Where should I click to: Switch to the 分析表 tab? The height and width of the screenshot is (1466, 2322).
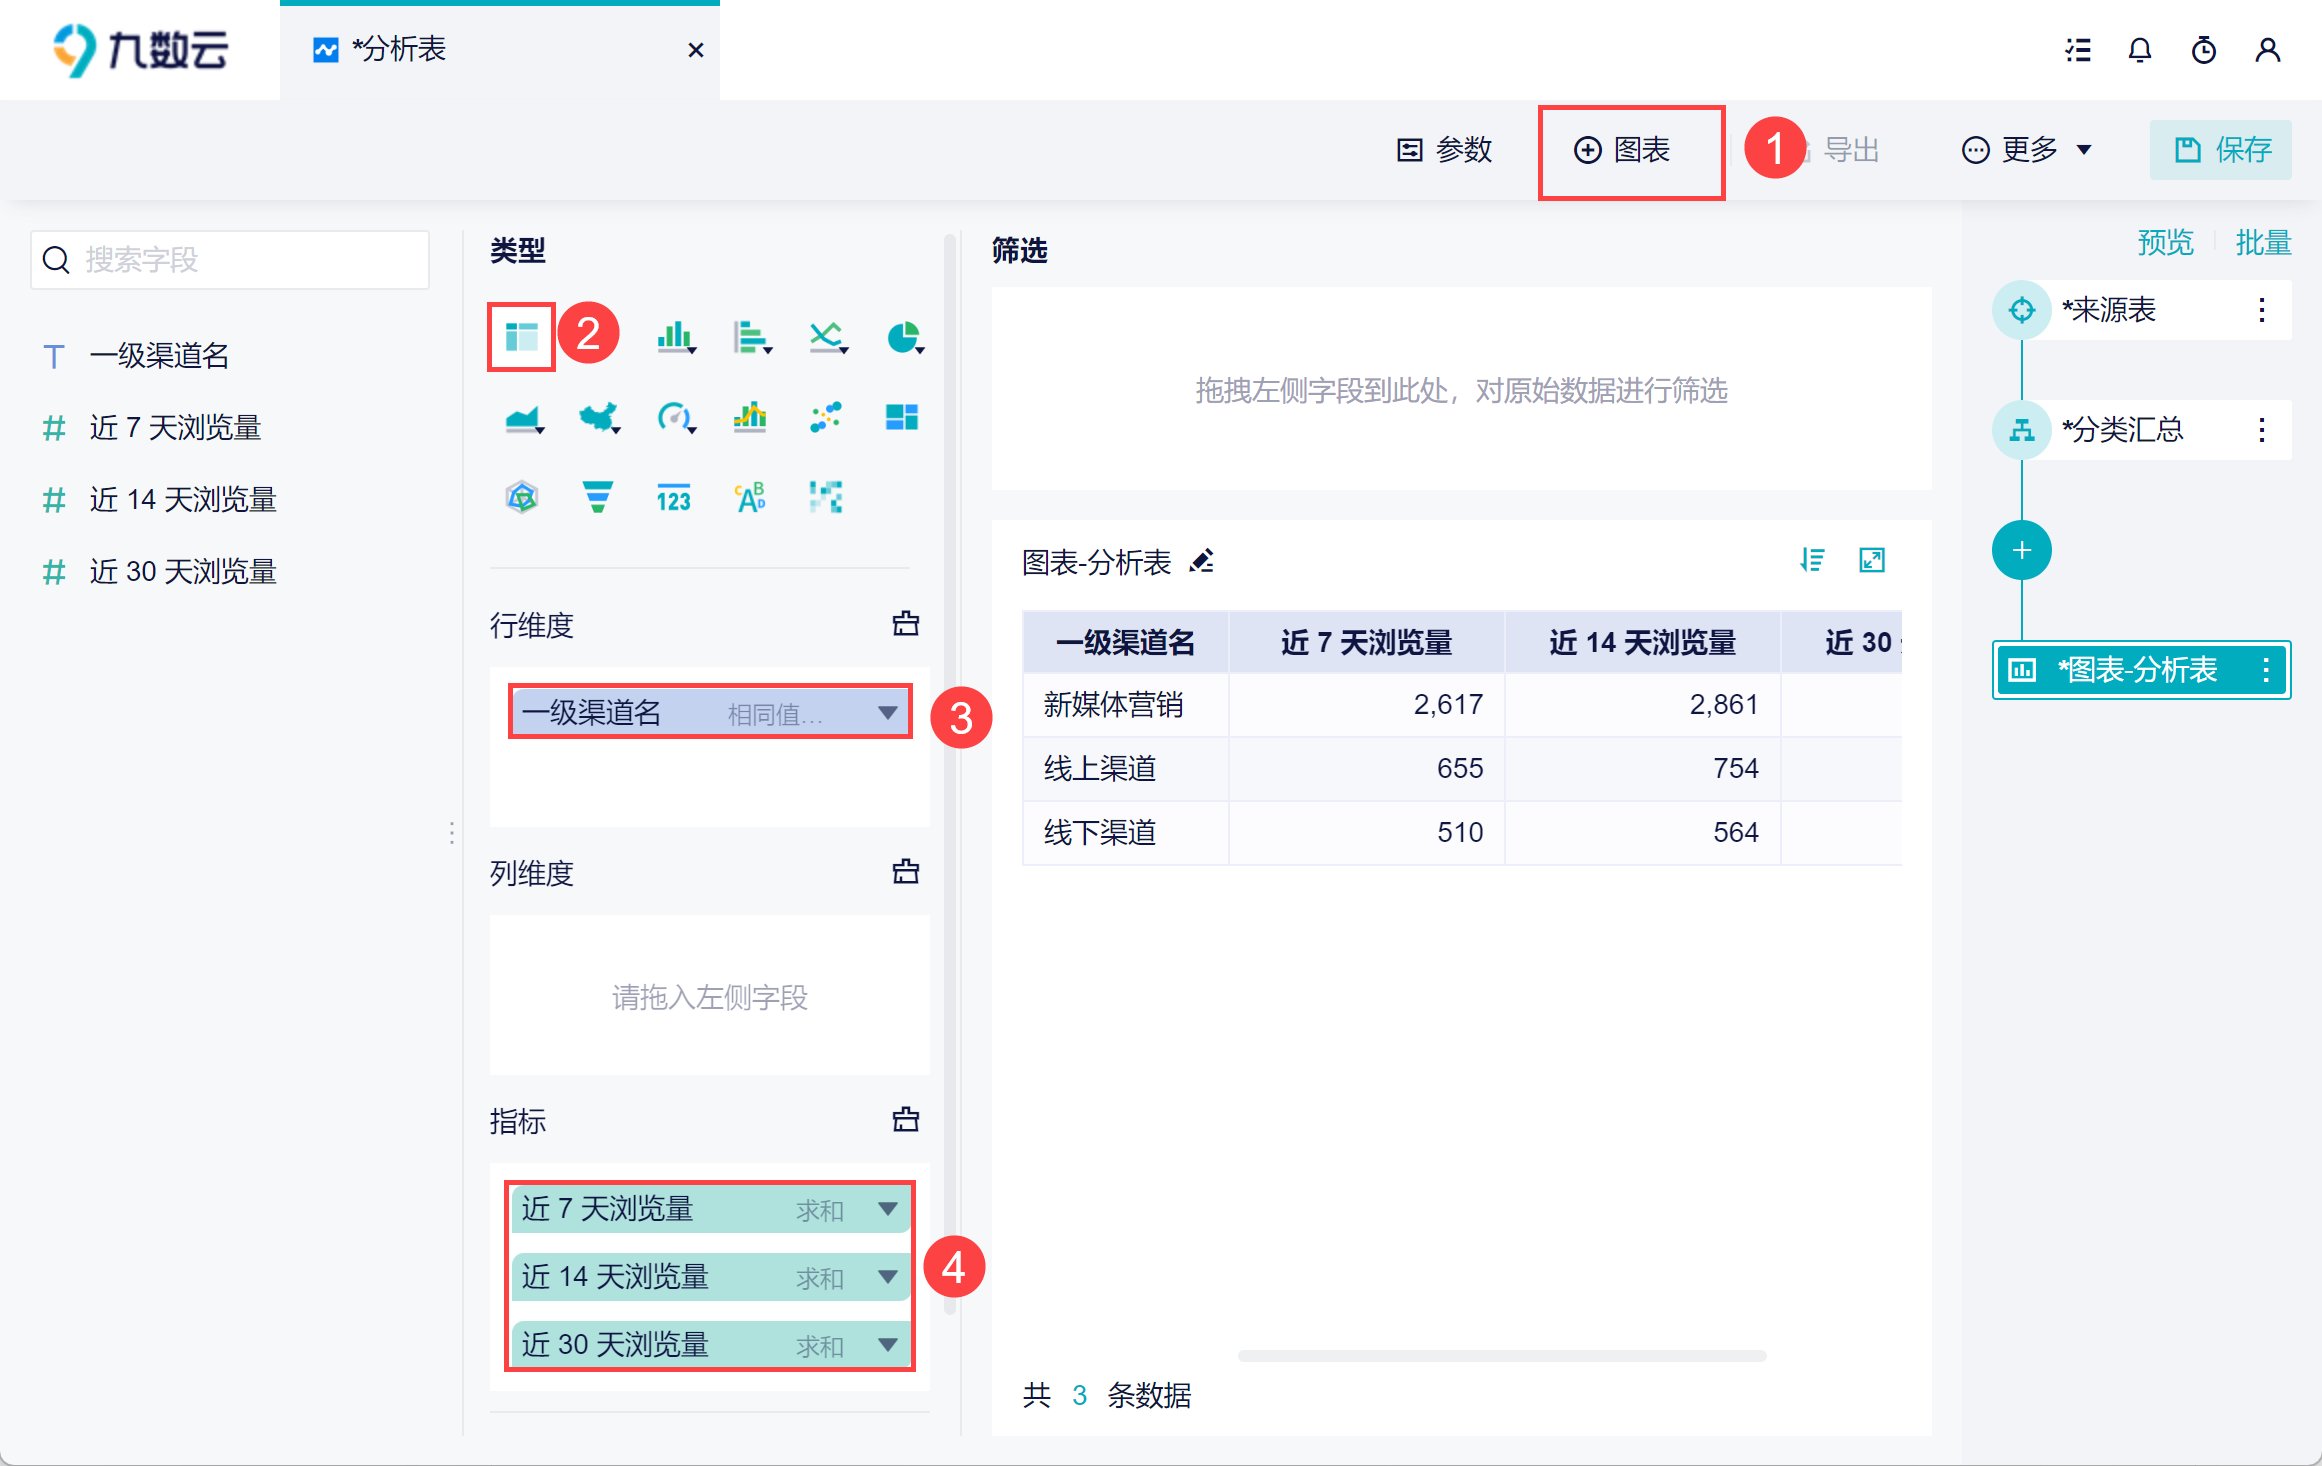point(400,50)
